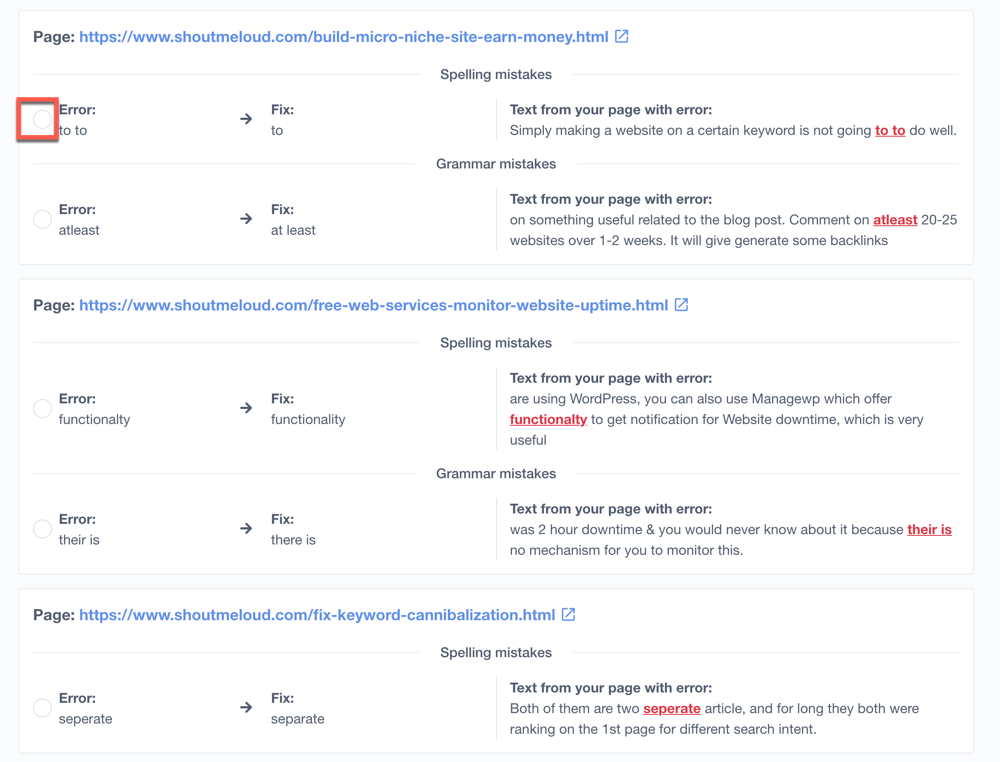Visit the free-web-services-monitor-website-uptime URL
Image resolution: width=1000 pixels, height=762 pixels.
(373, 305)
